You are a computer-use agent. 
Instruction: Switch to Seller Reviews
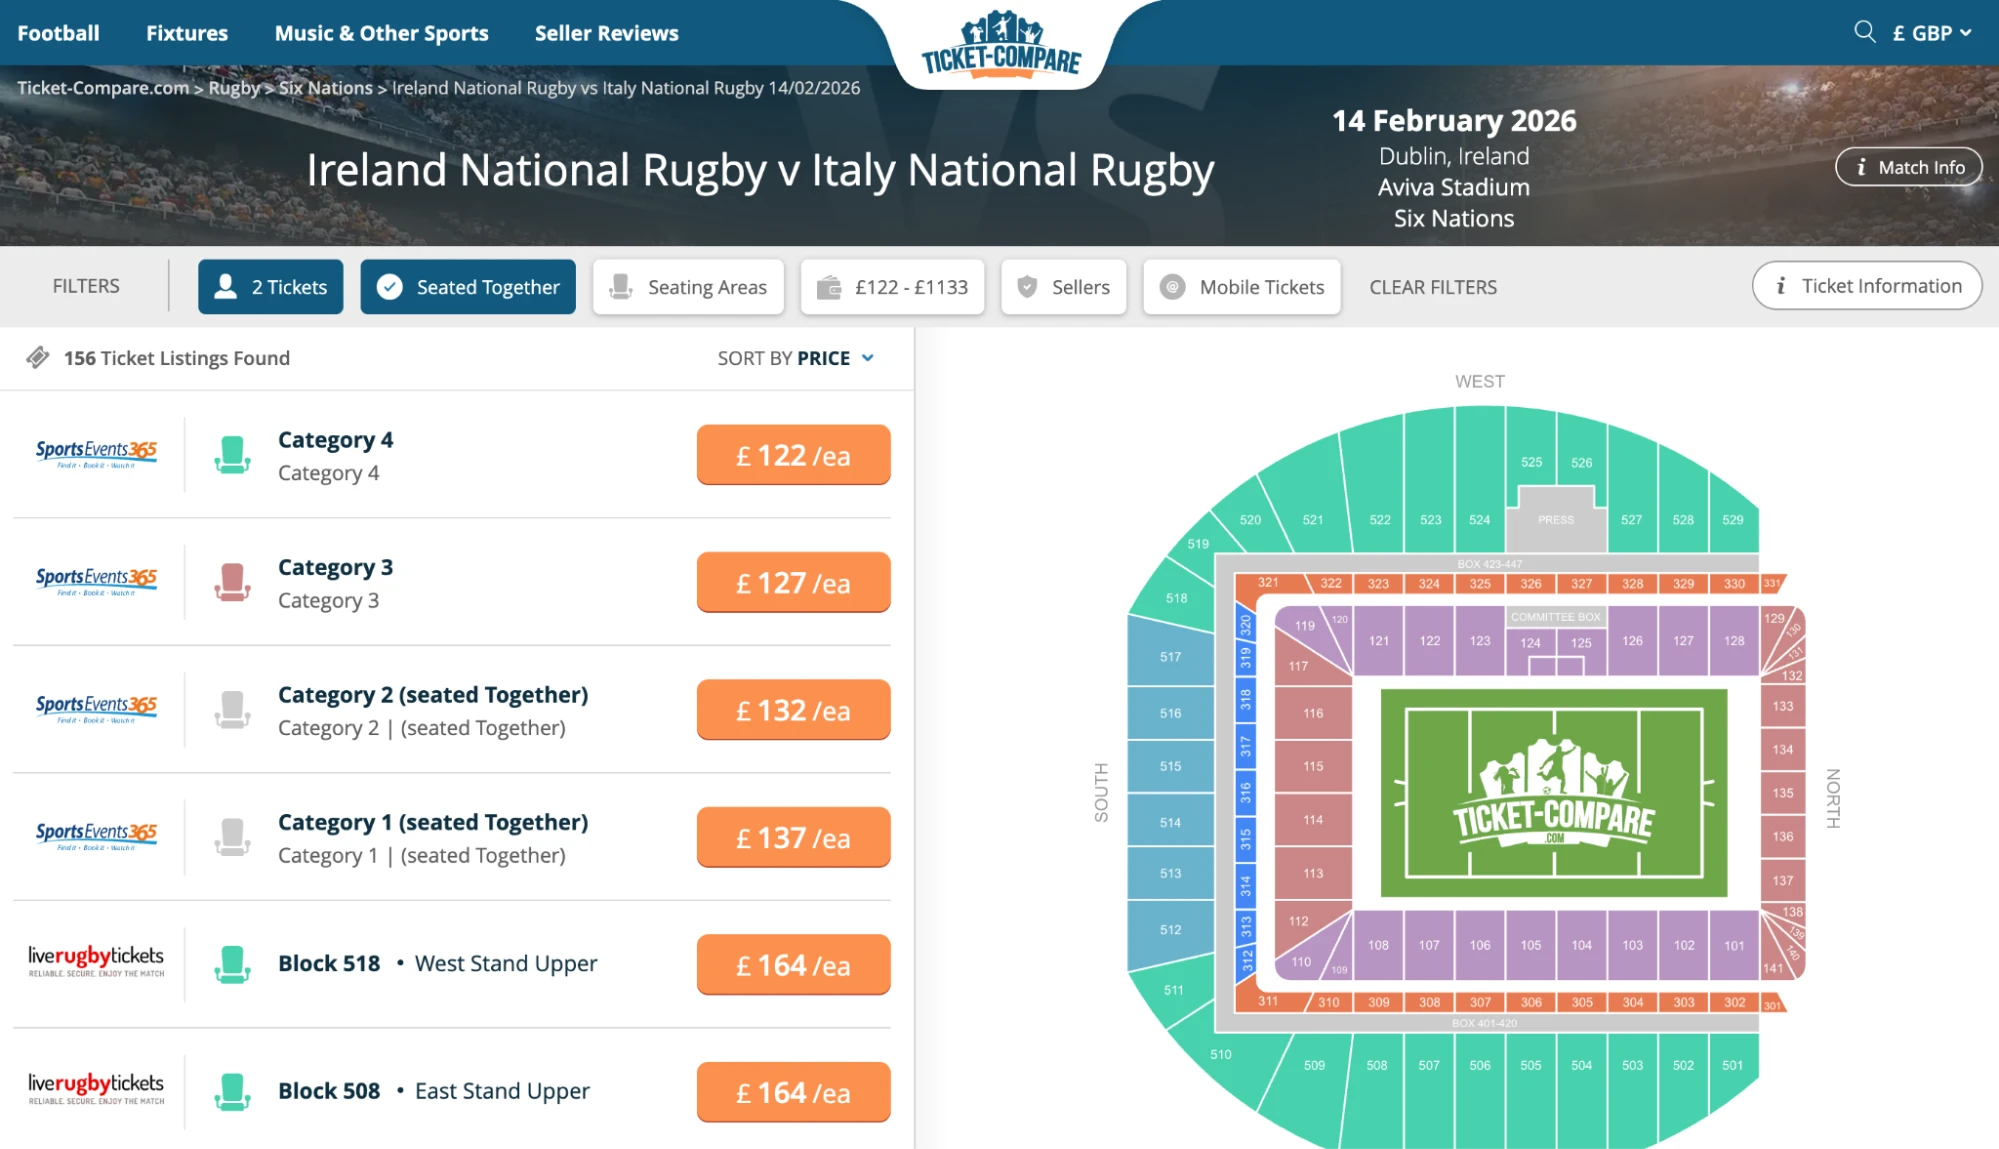point(605,32)
